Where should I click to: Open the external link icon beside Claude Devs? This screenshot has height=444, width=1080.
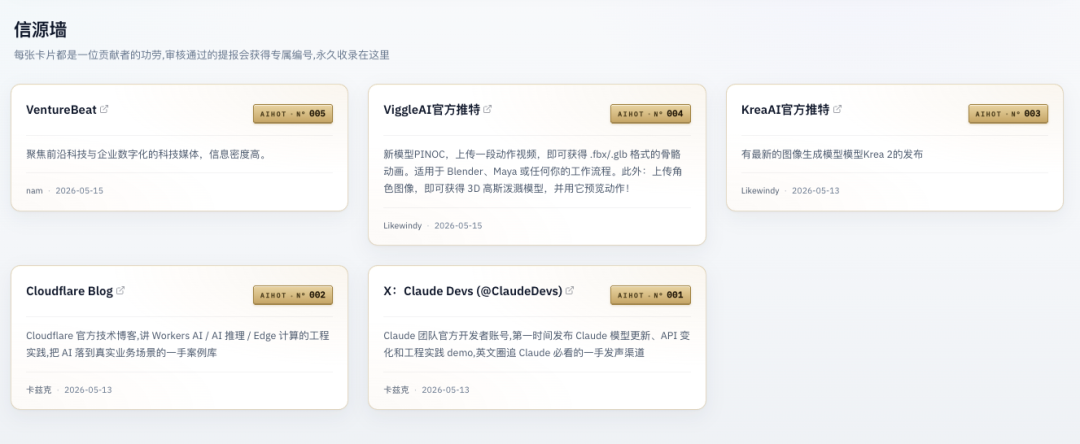(x=570, y=290)
